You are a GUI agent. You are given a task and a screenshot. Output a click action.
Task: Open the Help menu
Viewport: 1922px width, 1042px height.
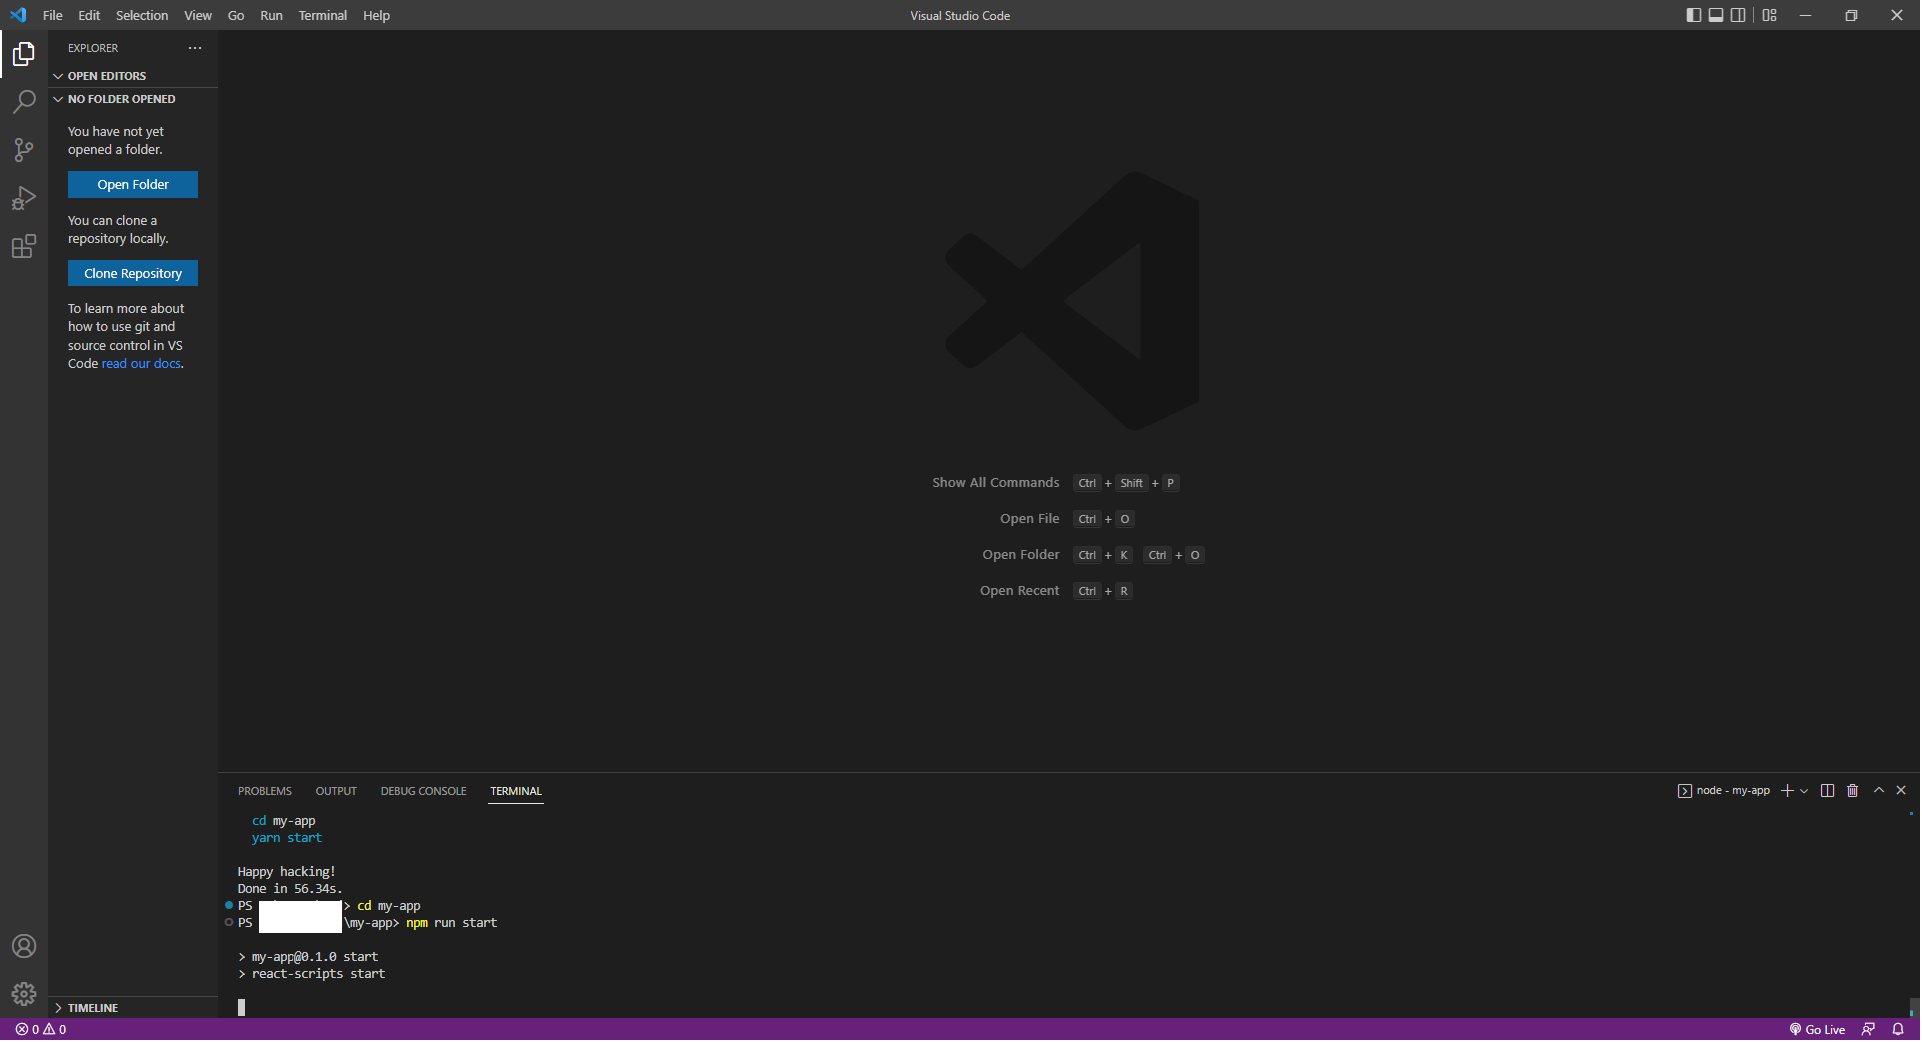tap(377, 15)
